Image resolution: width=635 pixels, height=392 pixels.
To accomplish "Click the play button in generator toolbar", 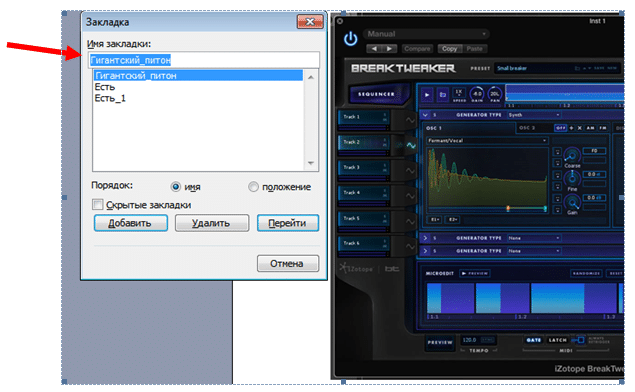I will (427, 95).
